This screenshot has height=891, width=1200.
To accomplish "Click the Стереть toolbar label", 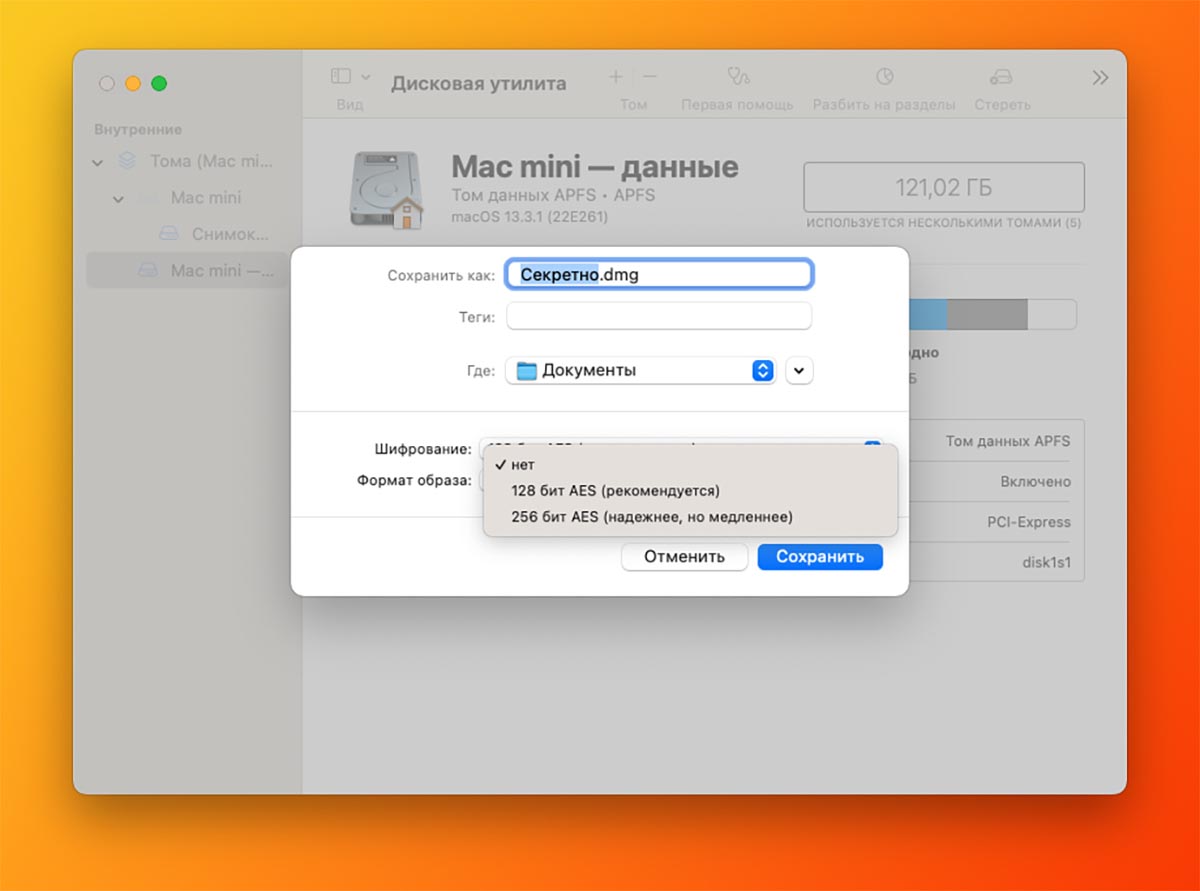I will pos(1002,104).
